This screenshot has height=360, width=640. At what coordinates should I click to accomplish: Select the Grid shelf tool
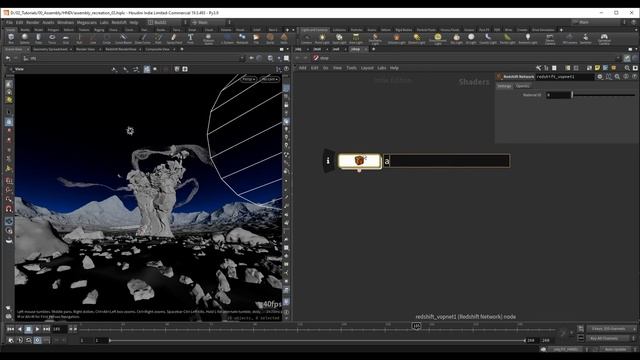tap(66, 38)
